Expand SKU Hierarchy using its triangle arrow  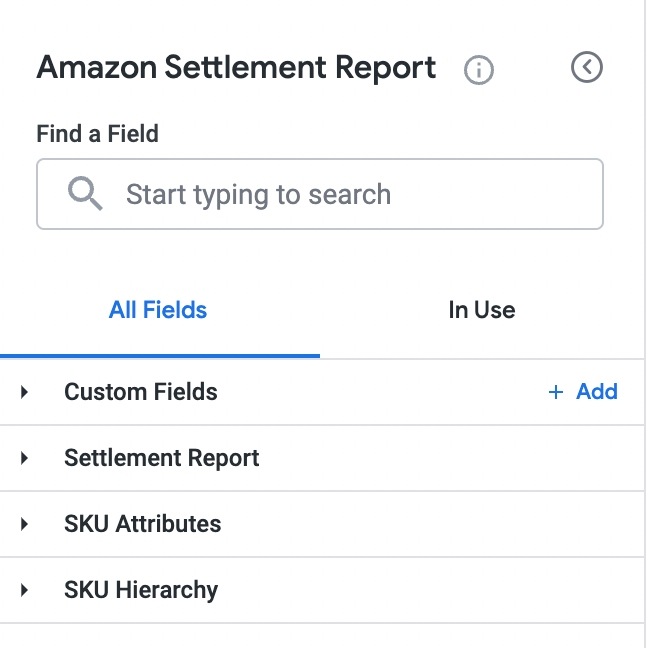click(x=25, y=590)
